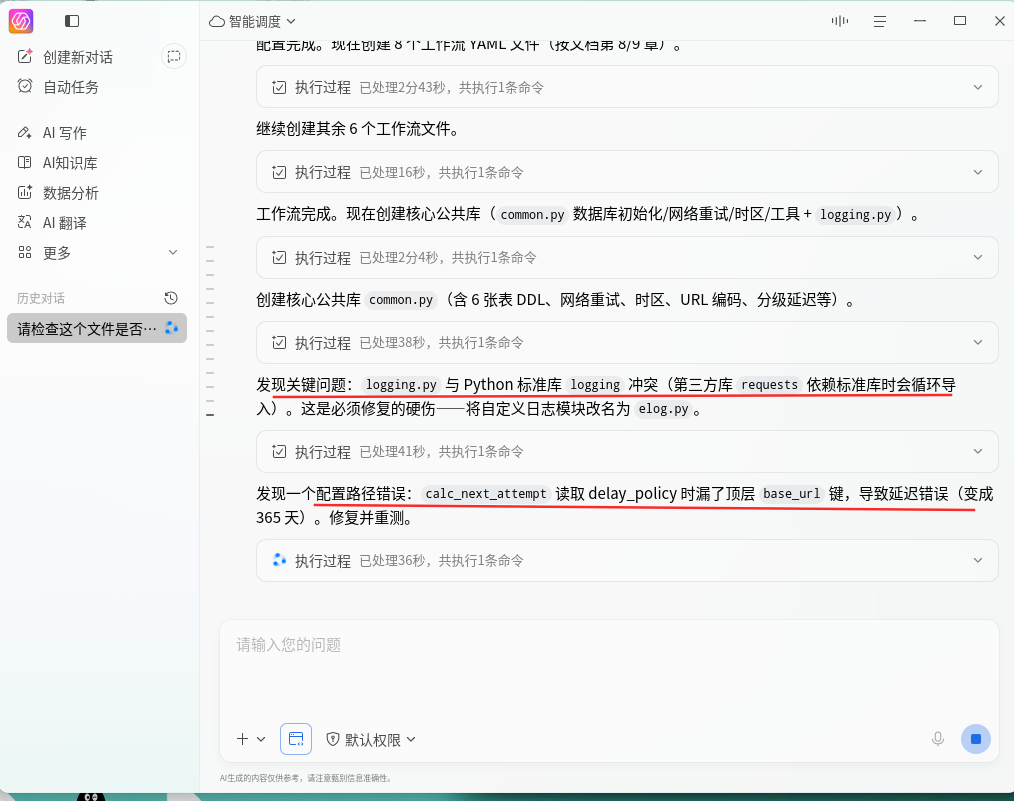
Task: Expand 执行过程 已处理2分4秒 panel
Action: point(627,257)
